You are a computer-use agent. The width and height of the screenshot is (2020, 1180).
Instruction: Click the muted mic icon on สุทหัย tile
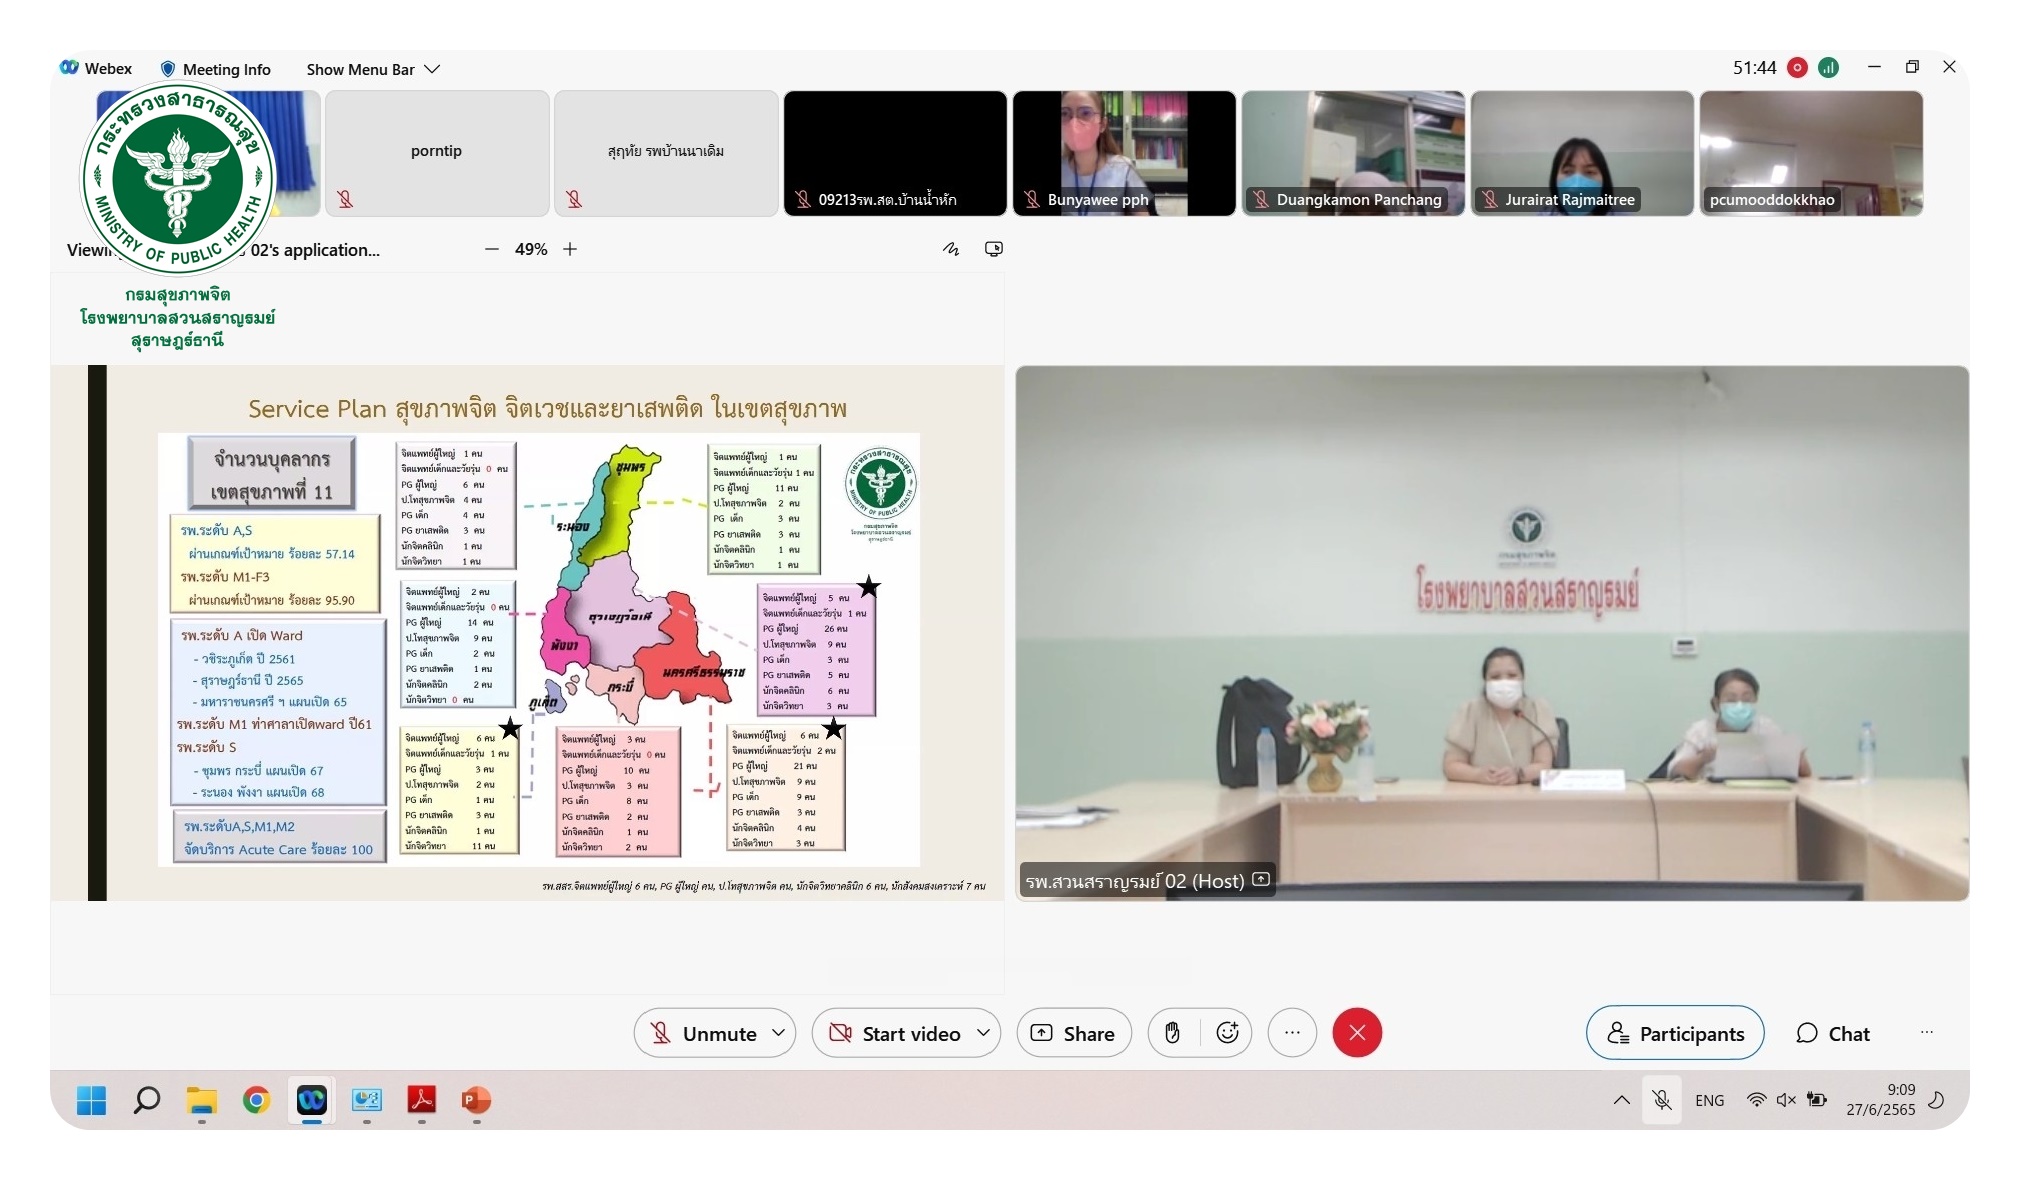(574, 199)
